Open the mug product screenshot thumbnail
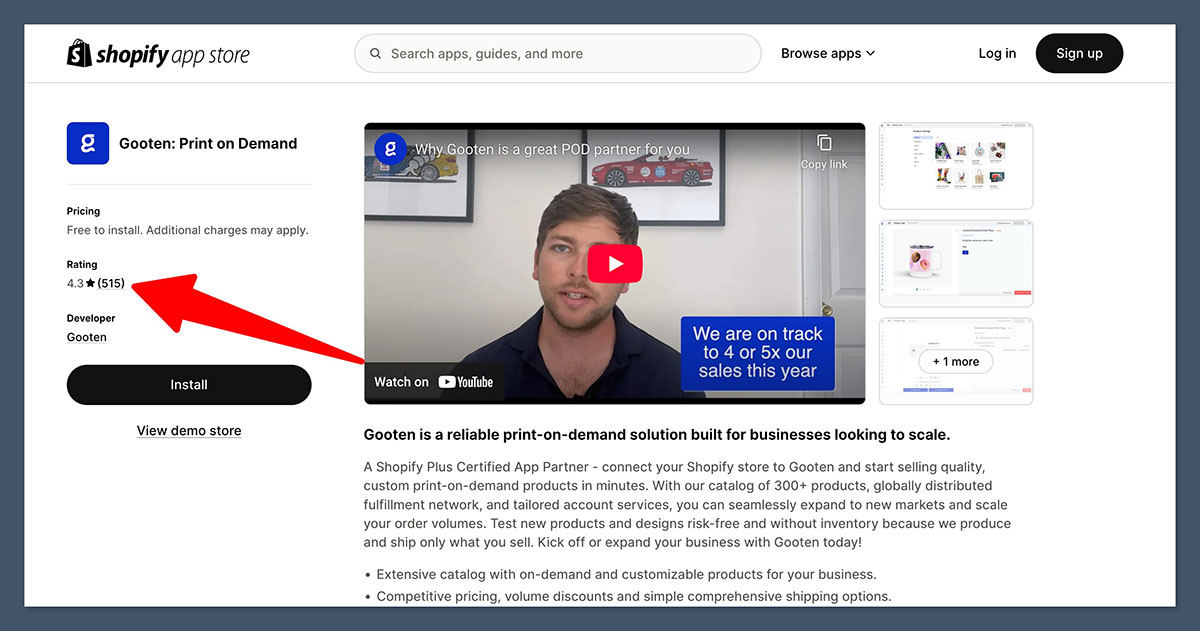The width and height of the screenshot is (1200, 631). (x=956, y=263)
